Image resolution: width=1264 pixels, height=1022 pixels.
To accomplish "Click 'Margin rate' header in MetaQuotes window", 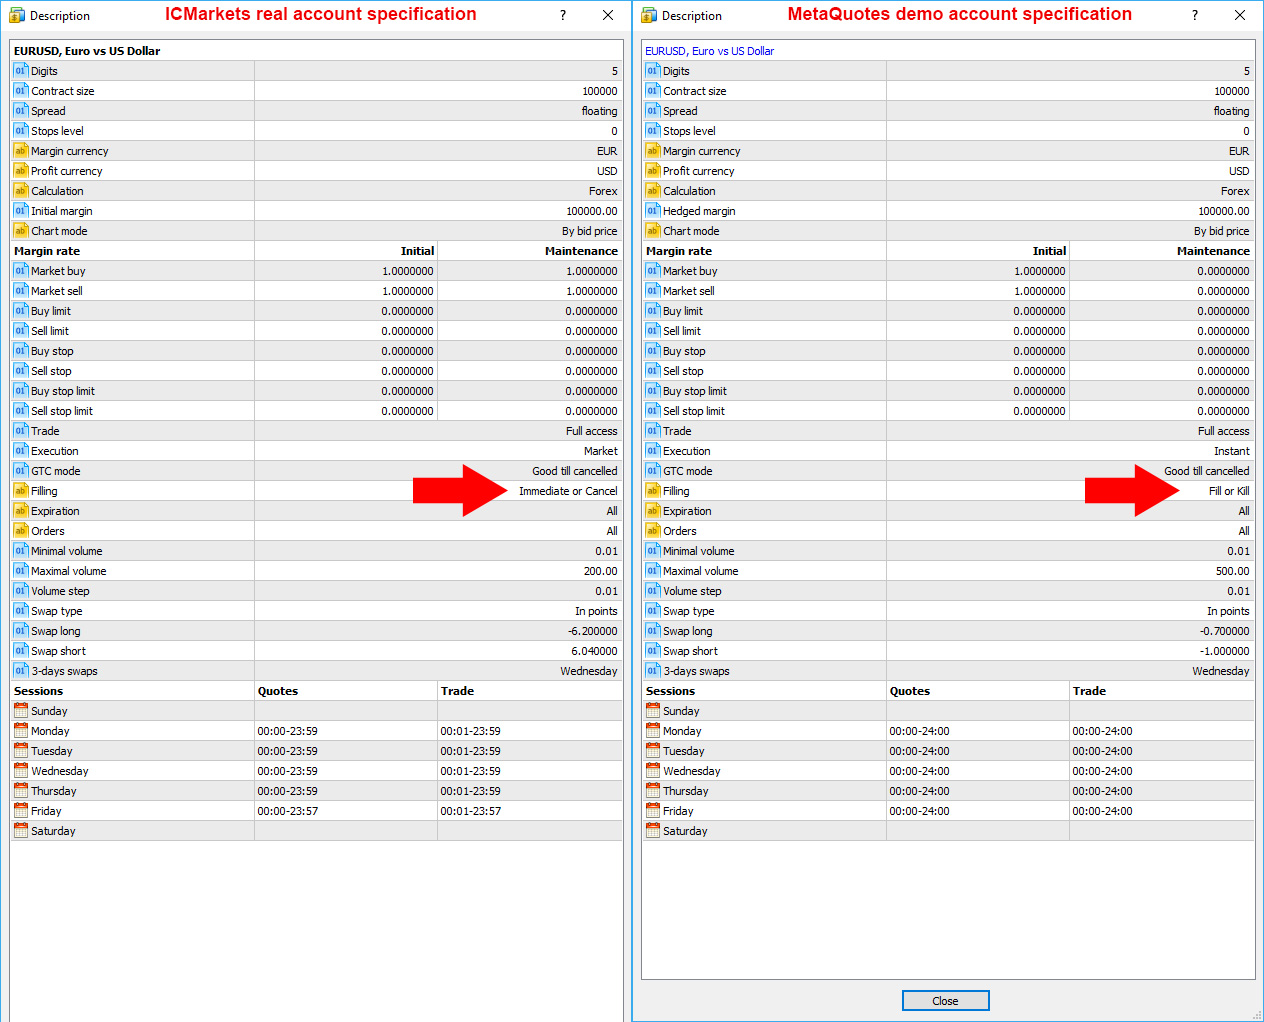I will [679, 251].
